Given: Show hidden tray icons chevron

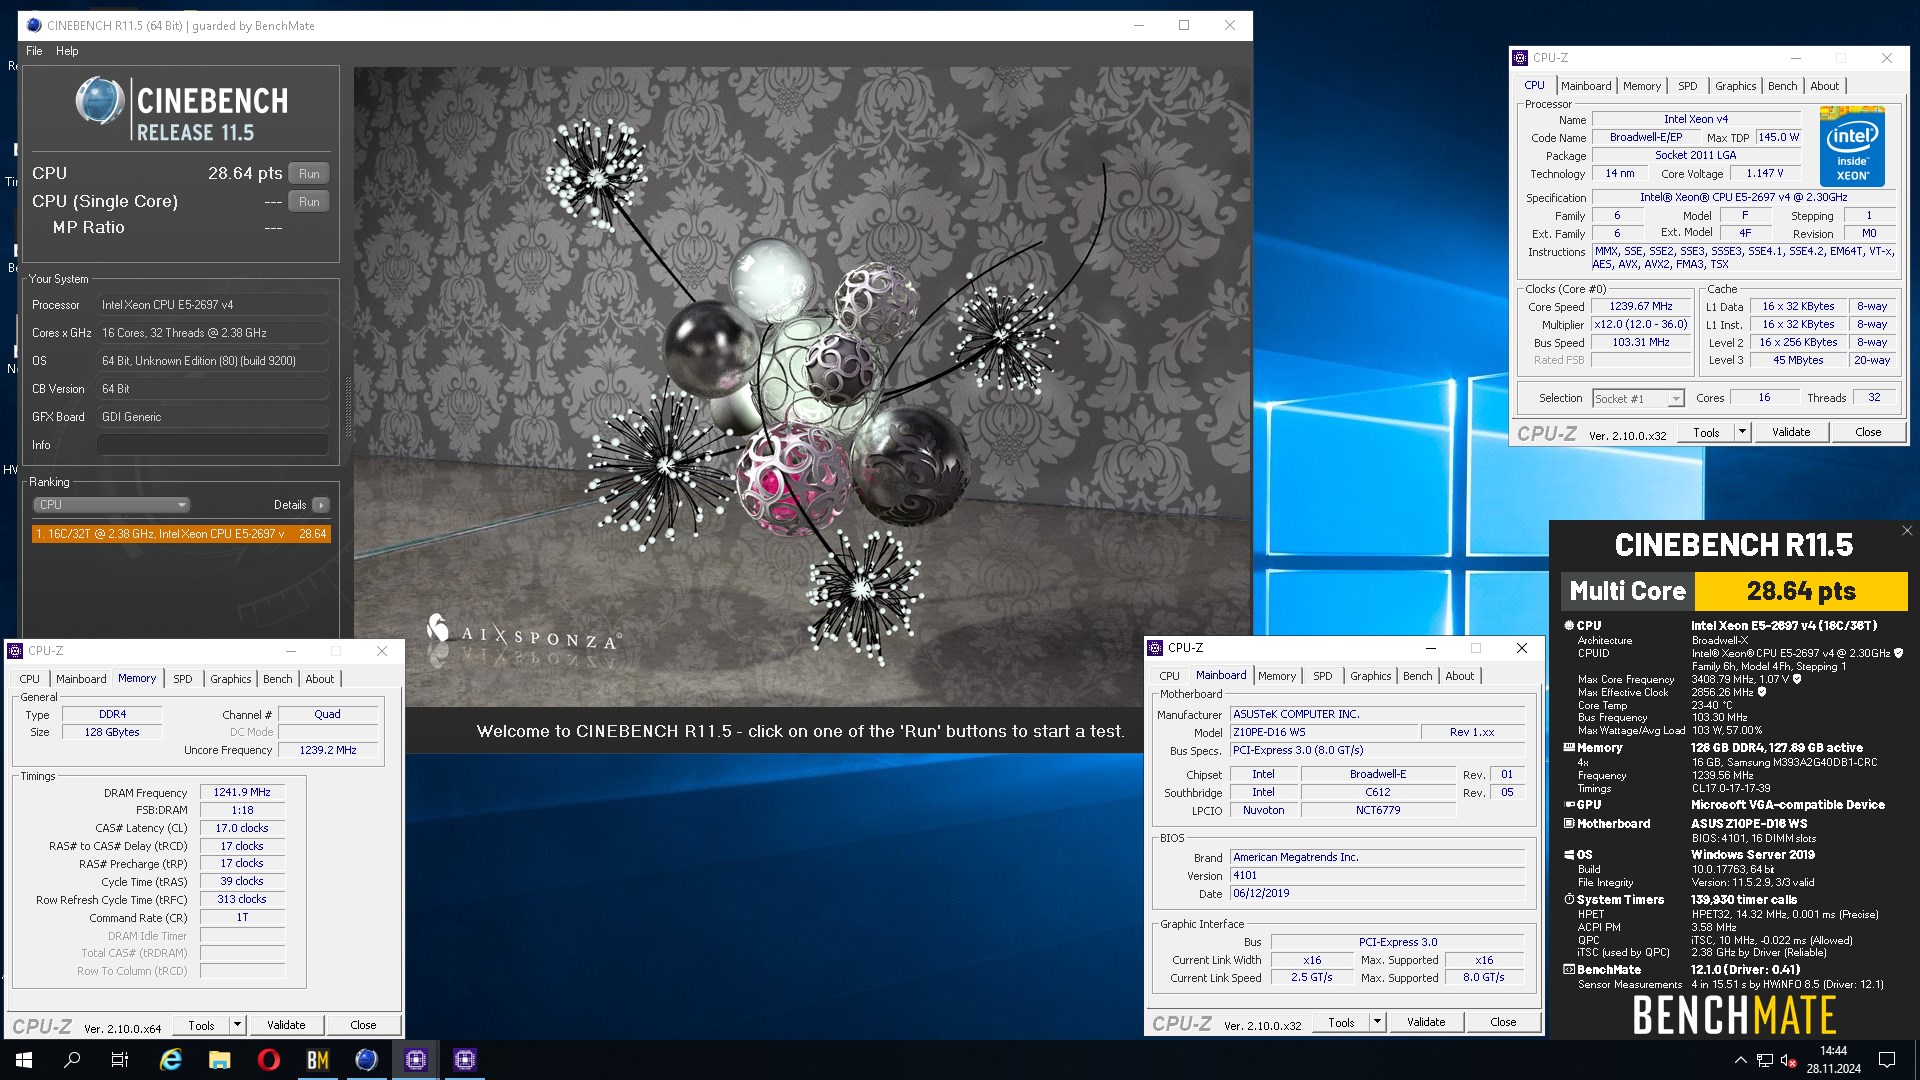Looking at the screenshot, I should 1741,1060.
